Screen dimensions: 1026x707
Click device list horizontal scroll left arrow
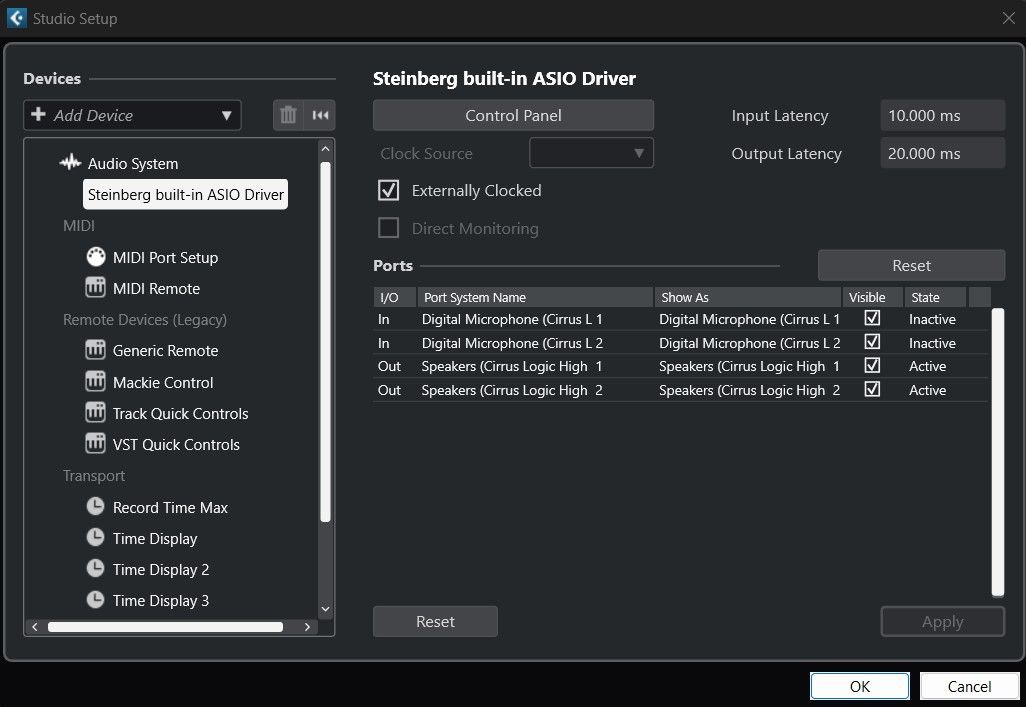tap(35, 626)
